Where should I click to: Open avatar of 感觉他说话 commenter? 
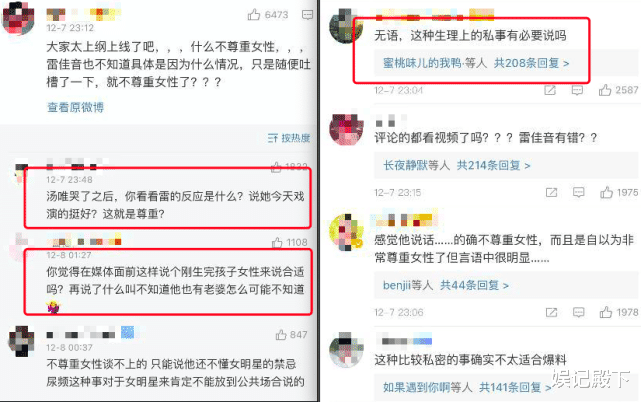(346, 231)
